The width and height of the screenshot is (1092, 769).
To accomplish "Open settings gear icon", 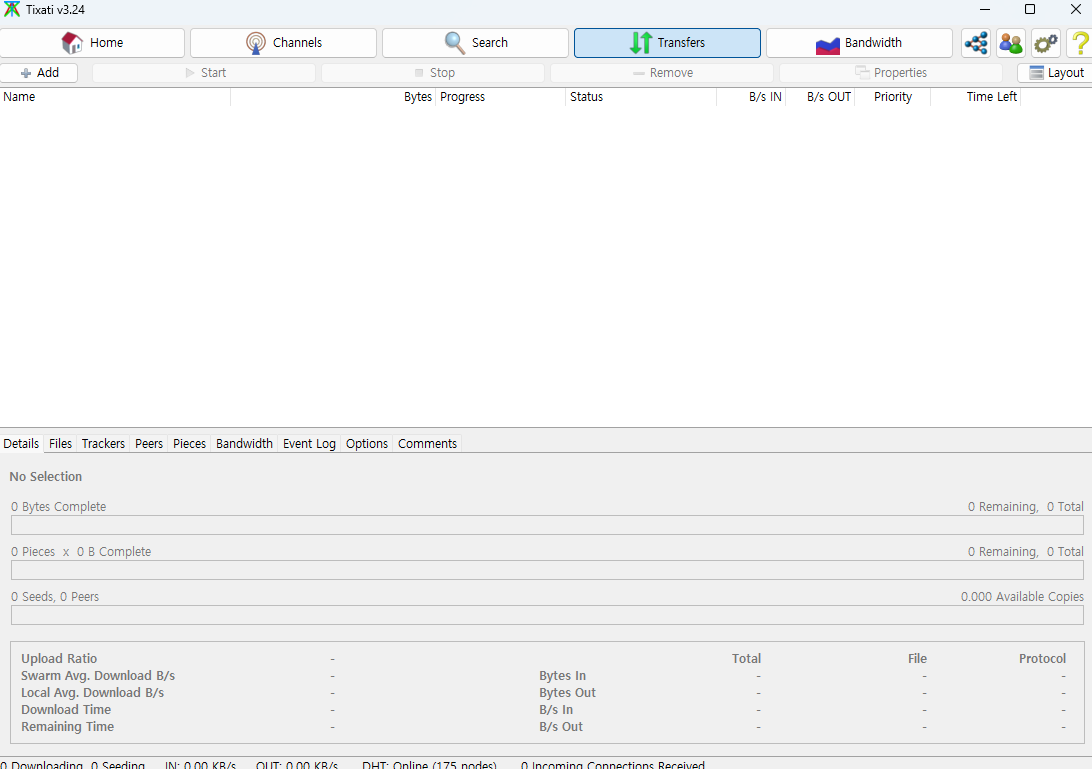I will click(x=1045, y=42).
